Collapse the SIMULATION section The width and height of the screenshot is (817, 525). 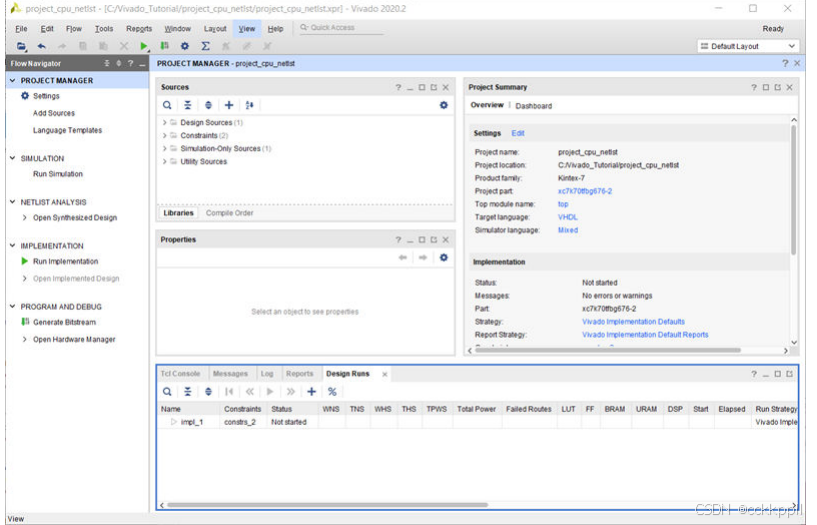point(13,158)
